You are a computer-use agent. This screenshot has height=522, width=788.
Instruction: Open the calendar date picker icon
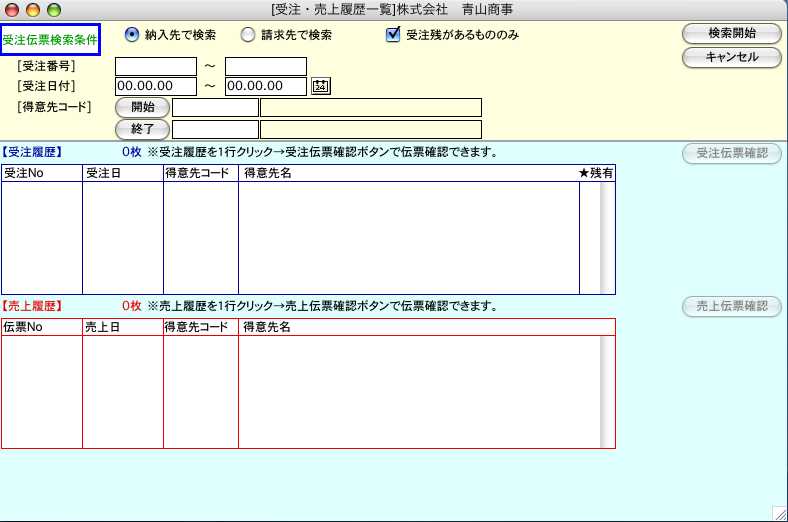click(321, 86)
